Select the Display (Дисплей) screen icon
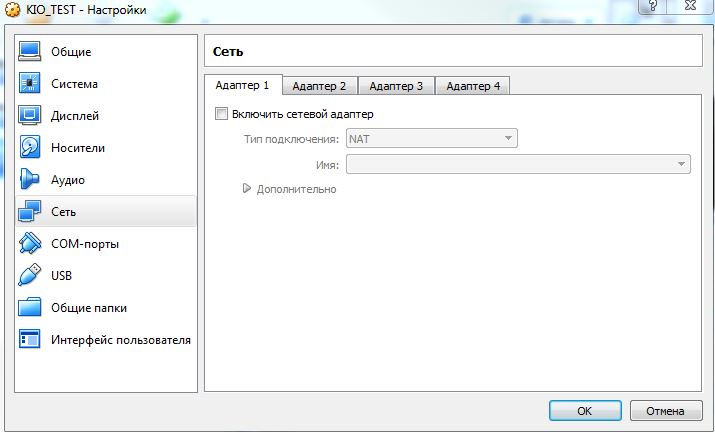The width and height of the screenshot is (715, 432). 30,116
